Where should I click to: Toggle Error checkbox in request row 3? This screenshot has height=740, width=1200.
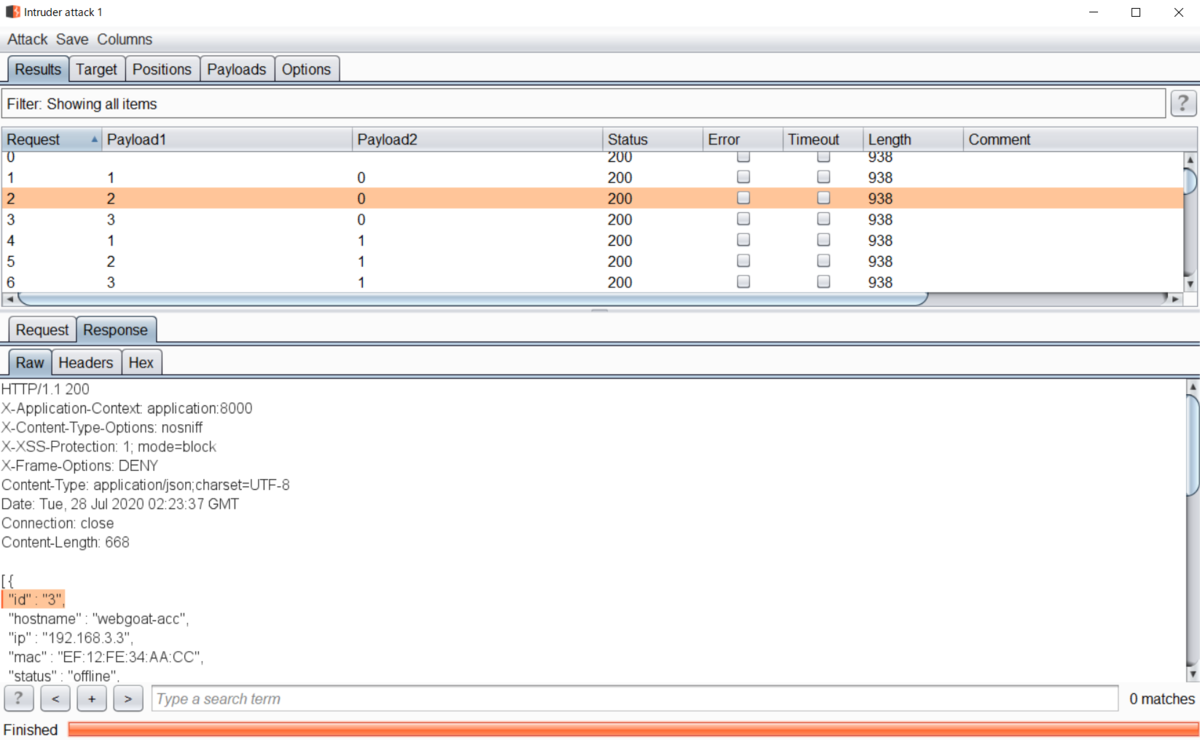[x=743, y=219]
